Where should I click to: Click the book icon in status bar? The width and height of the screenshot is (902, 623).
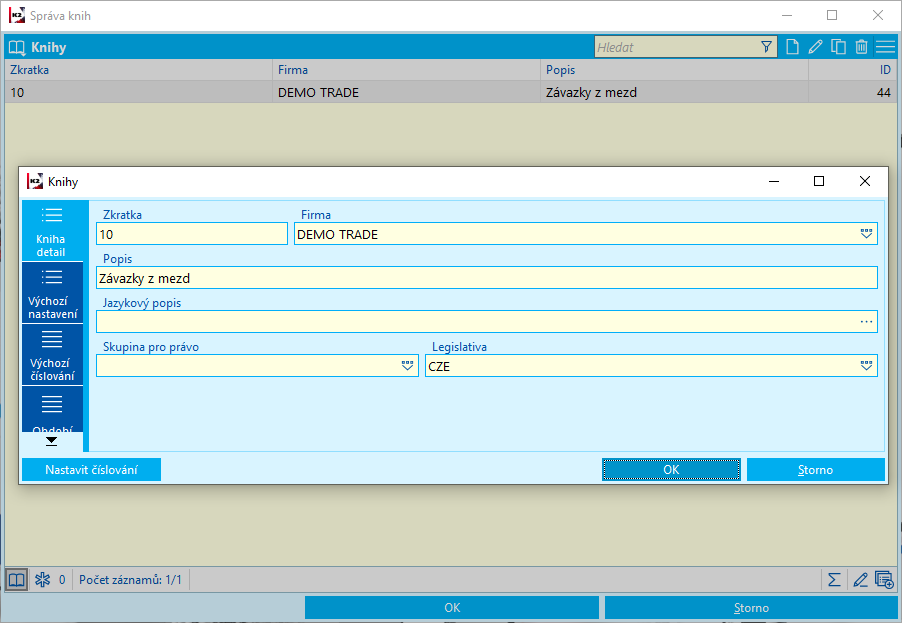17,579
